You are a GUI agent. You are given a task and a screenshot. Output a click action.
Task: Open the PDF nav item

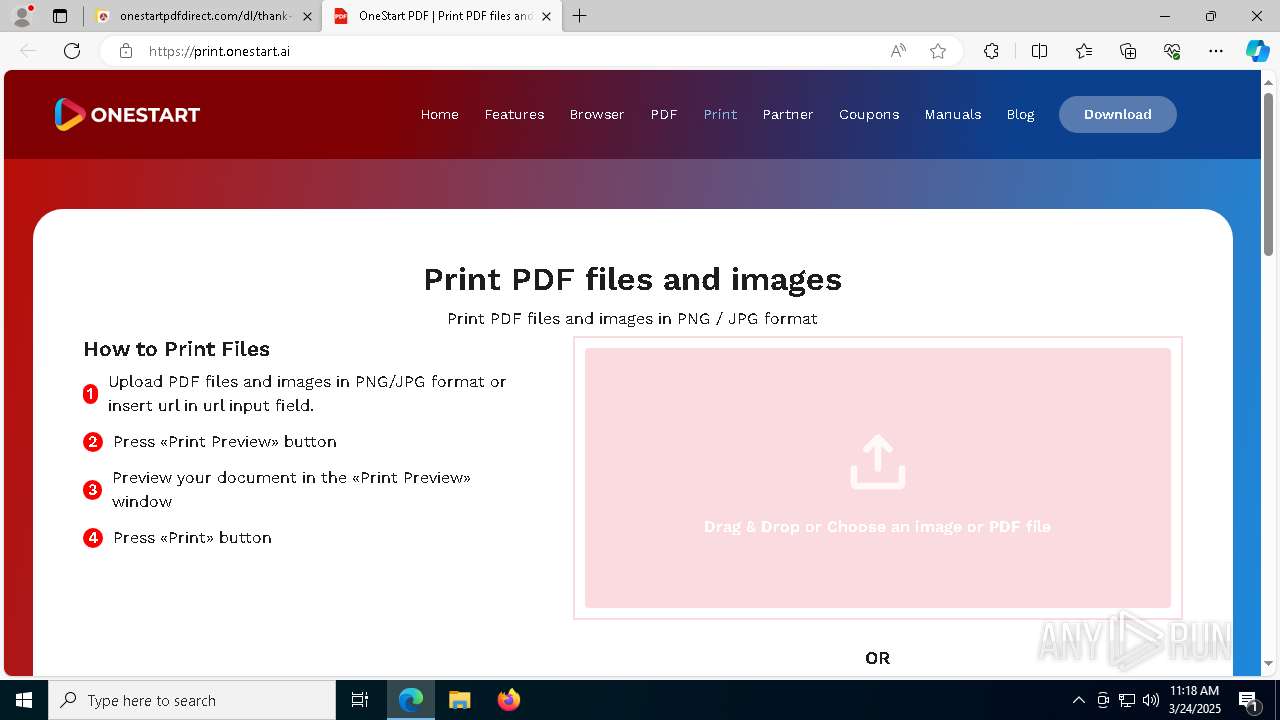pyautogui.click(x=664, y=114)
